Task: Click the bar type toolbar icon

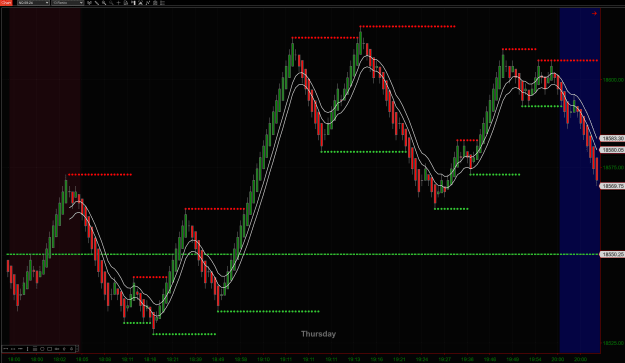Action: (x=89, y=3)
